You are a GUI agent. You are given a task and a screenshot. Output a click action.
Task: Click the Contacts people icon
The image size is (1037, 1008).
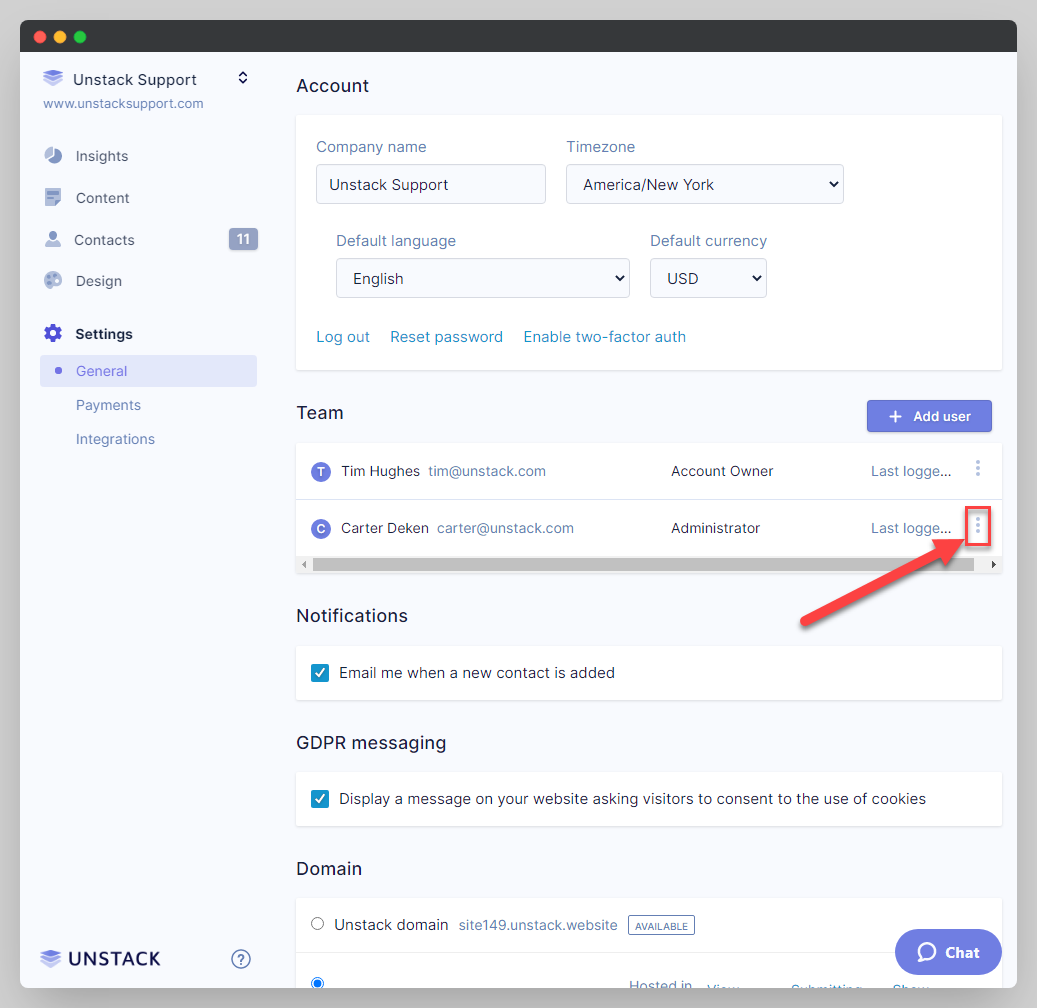tap(53, 239)
